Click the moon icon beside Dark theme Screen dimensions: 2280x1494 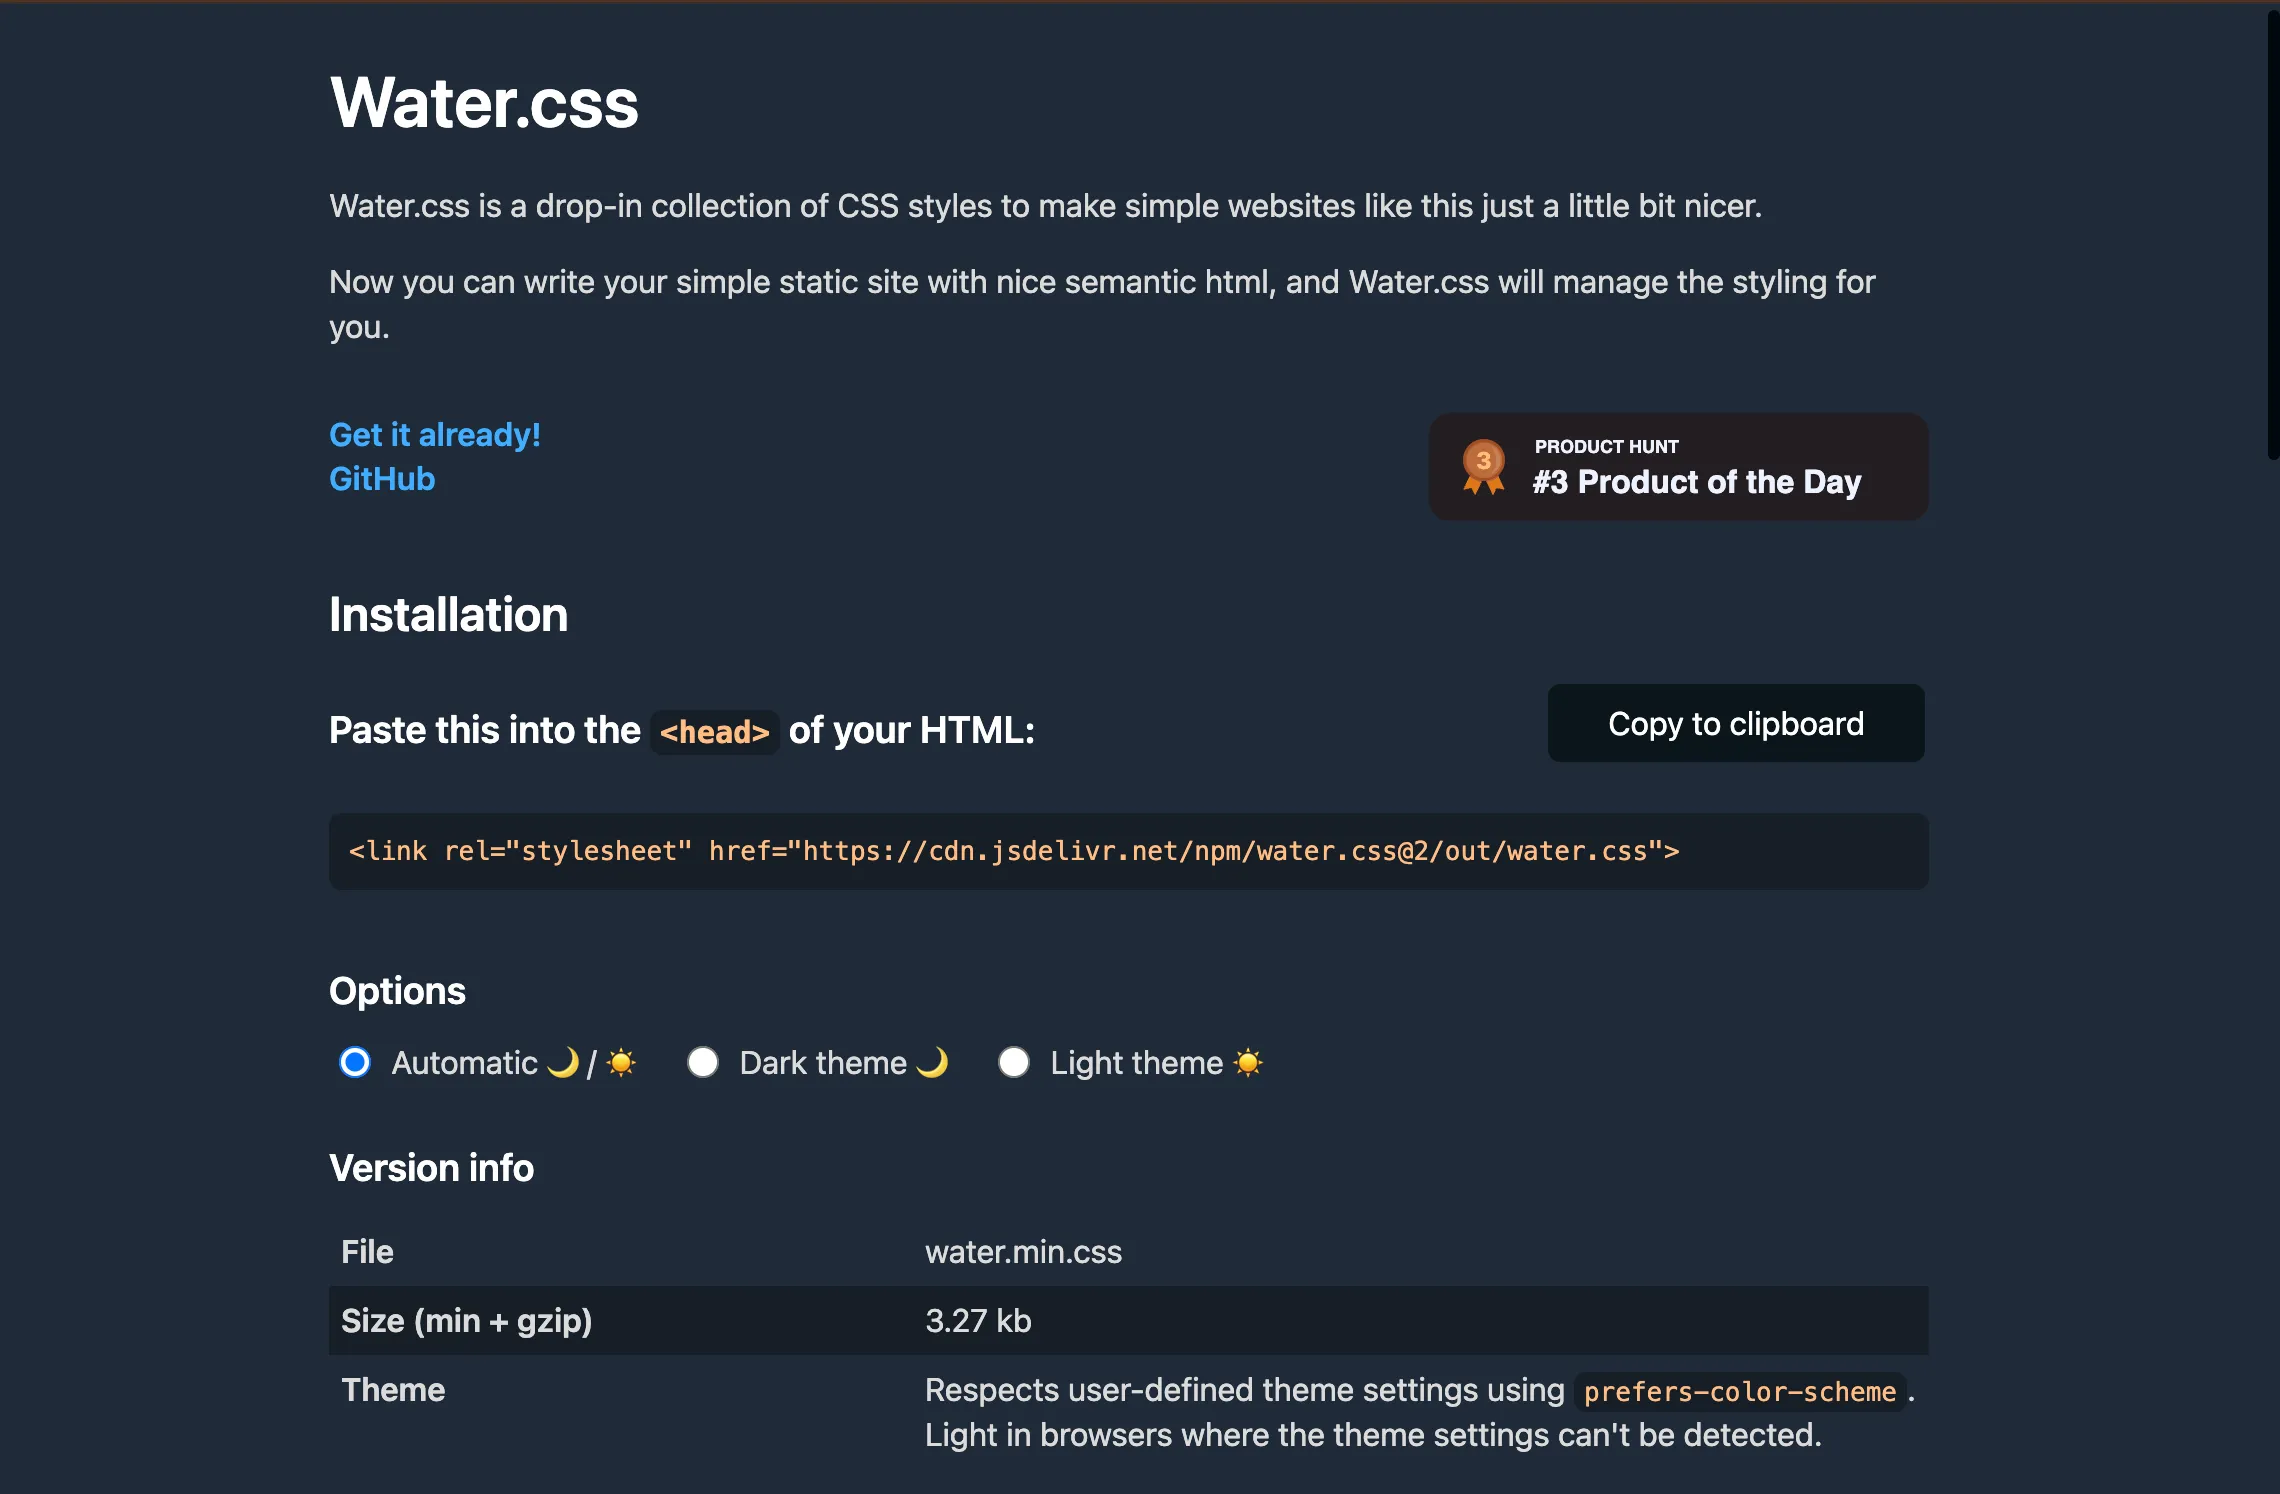coord(934,1063)
